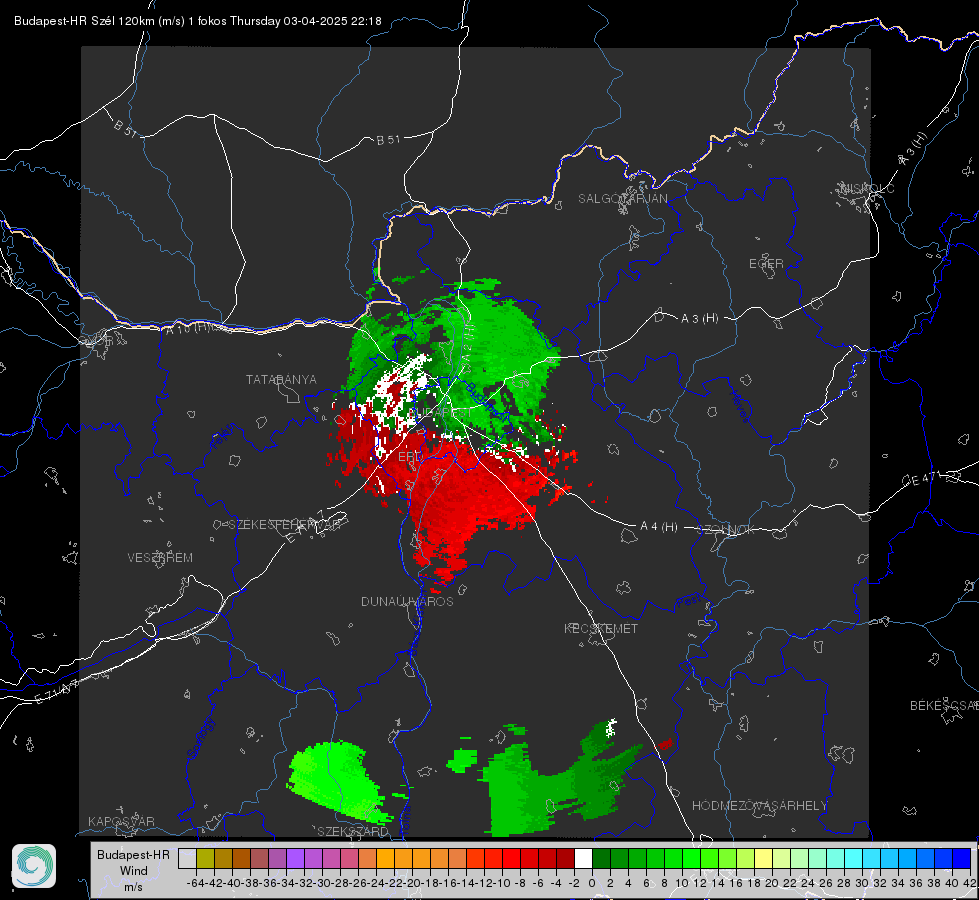Select the white swatch in the wind legend
This screenshot has width=979, height=900.
[x=583, y=858]
